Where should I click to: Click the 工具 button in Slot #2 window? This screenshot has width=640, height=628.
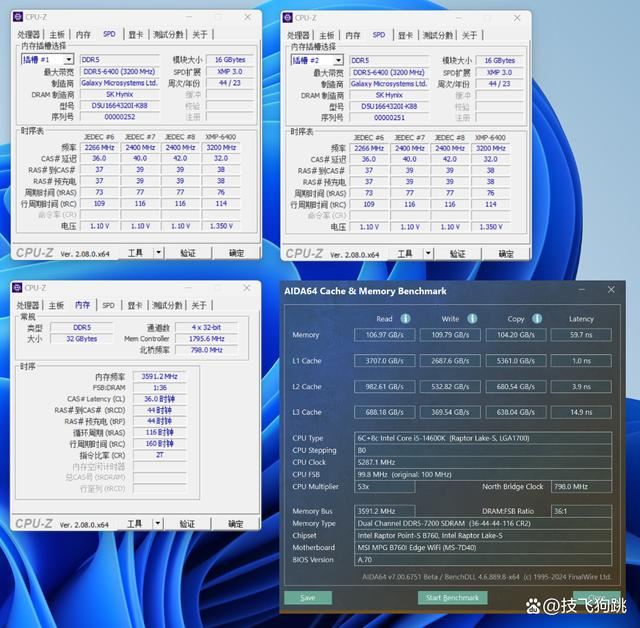[403, 253]
